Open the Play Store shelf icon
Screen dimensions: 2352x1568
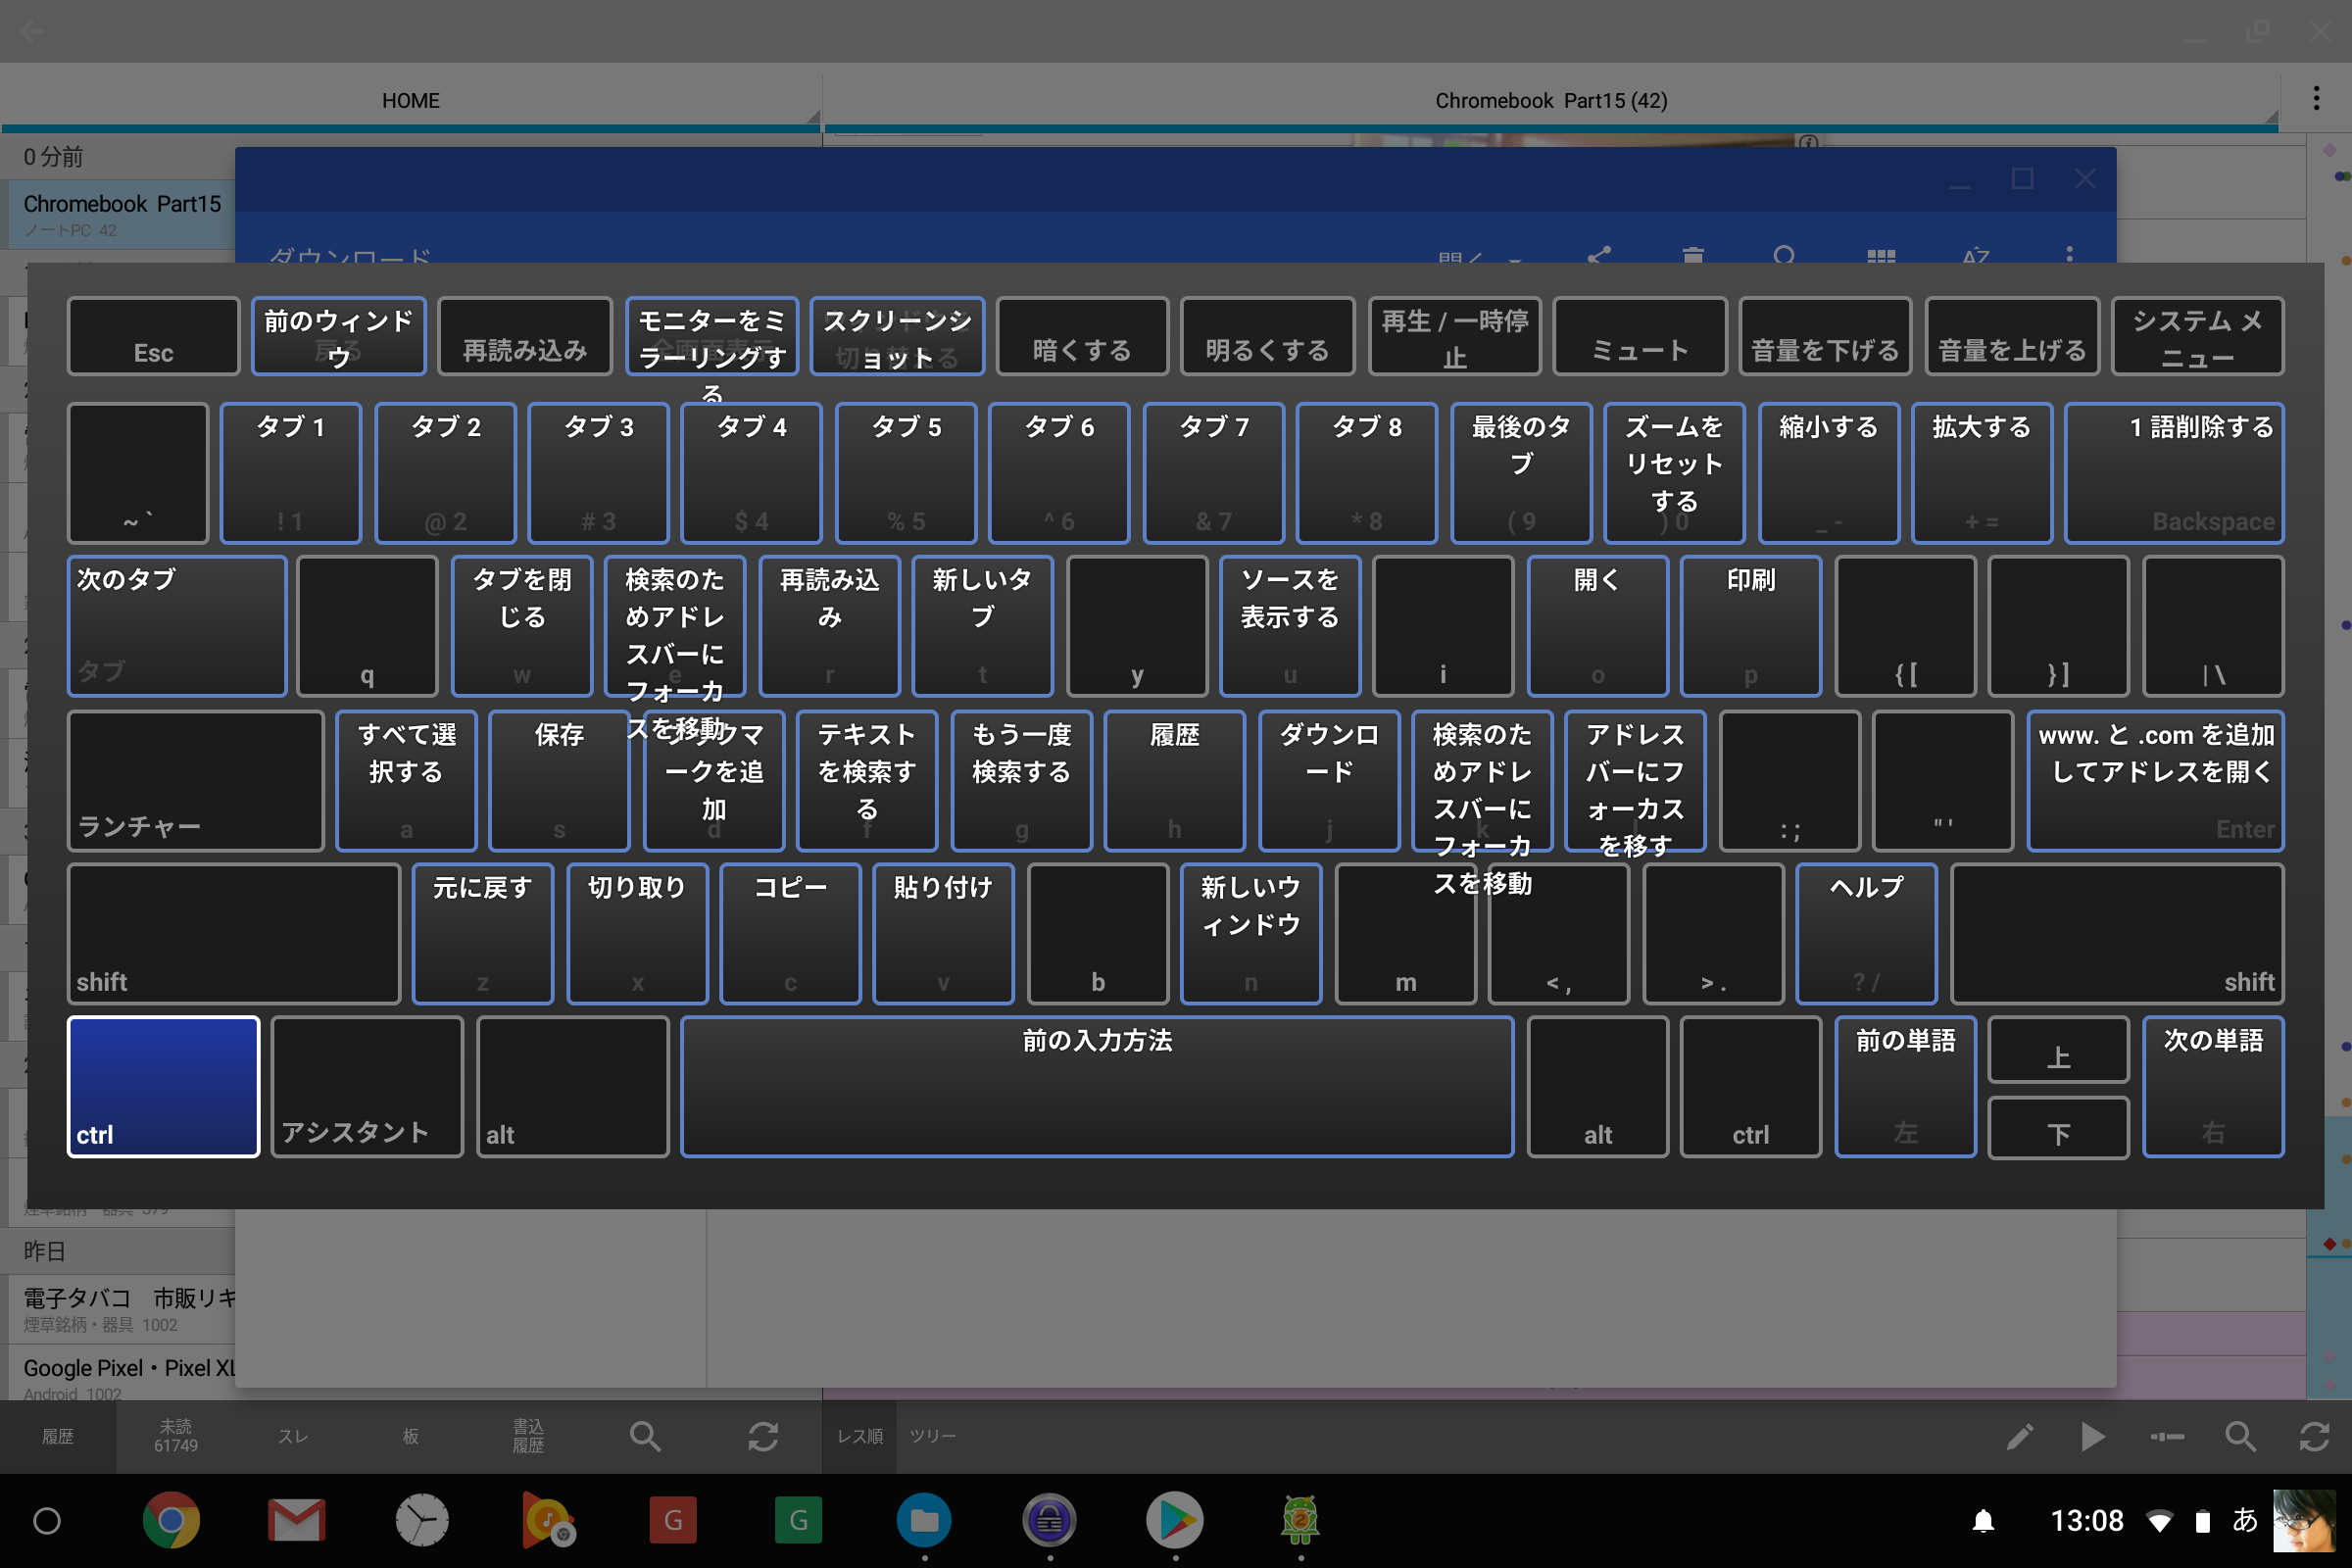click(x=1174, y=1521)
